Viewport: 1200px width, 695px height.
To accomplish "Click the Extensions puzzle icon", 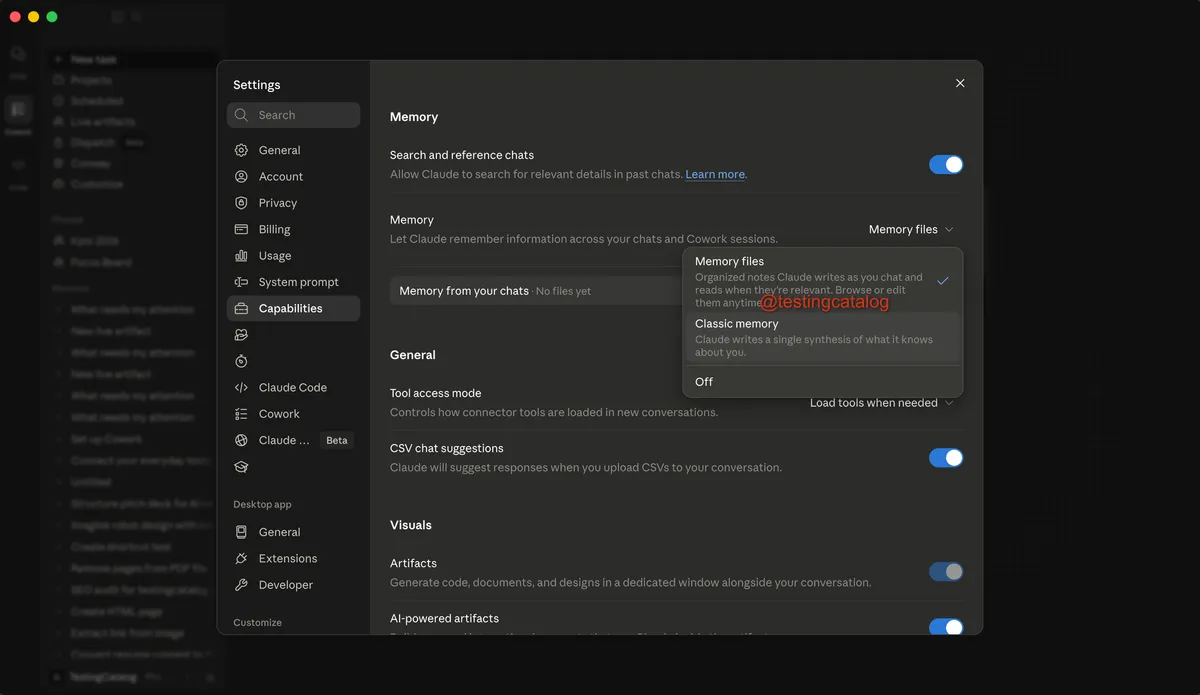I will [241, 559].
